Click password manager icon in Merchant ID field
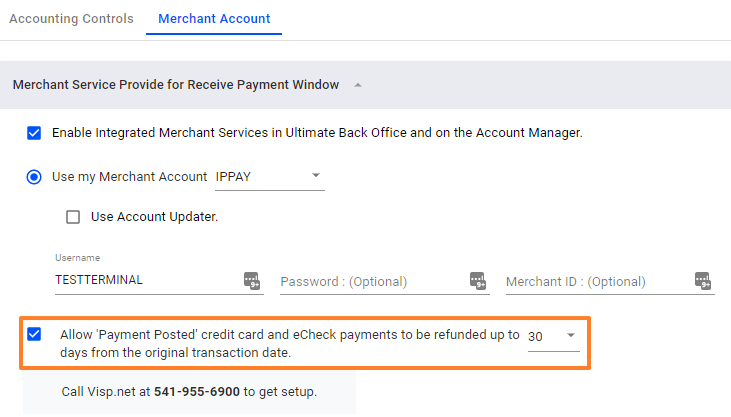 (703, 281)
